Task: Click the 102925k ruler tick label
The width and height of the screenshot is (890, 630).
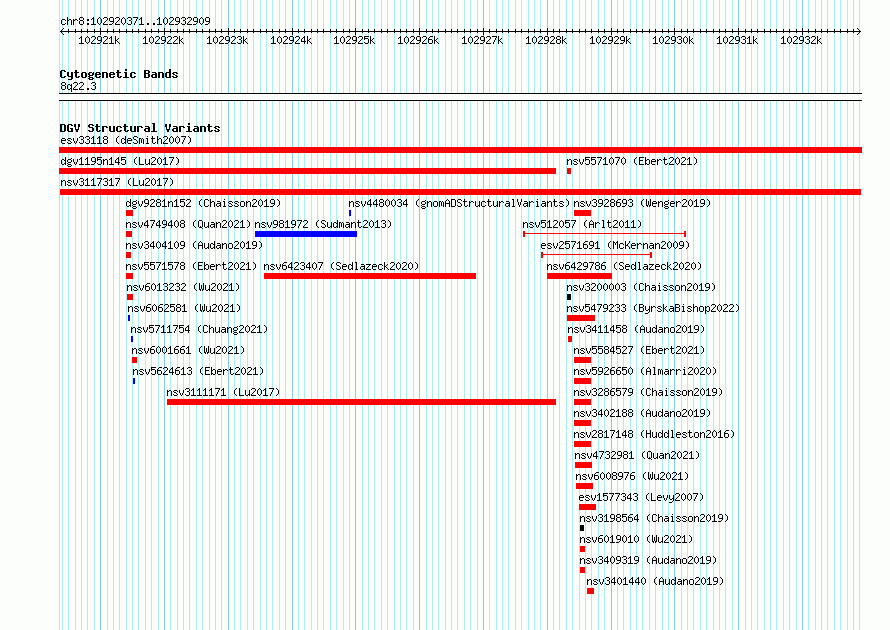Action: click(354, 40)
